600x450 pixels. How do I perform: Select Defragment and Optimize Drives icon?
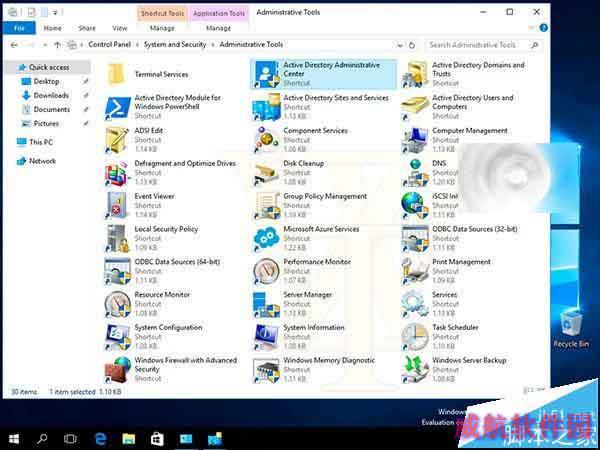point(117,173)
